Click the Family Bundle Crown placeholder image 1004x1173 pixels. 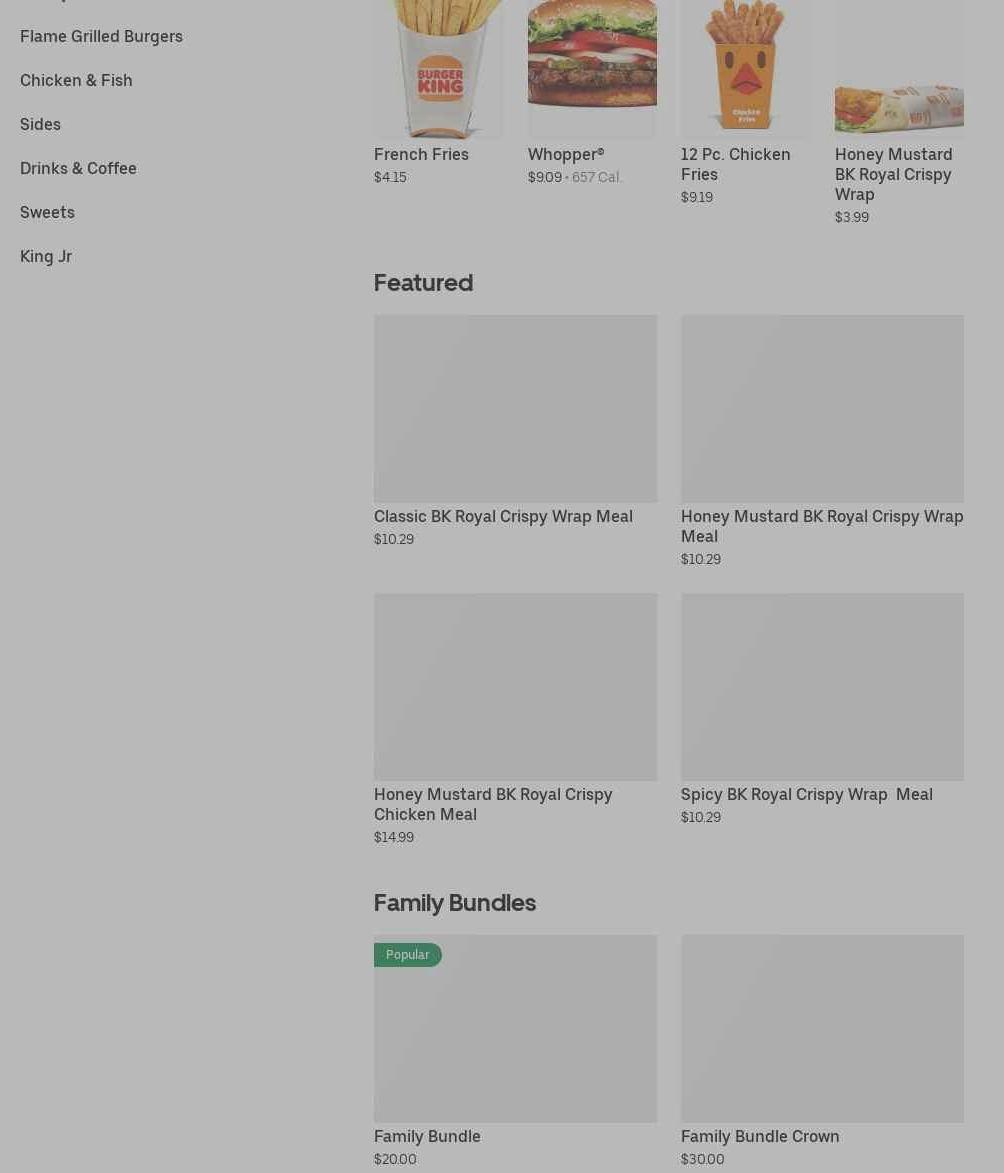coord(822,1029)
